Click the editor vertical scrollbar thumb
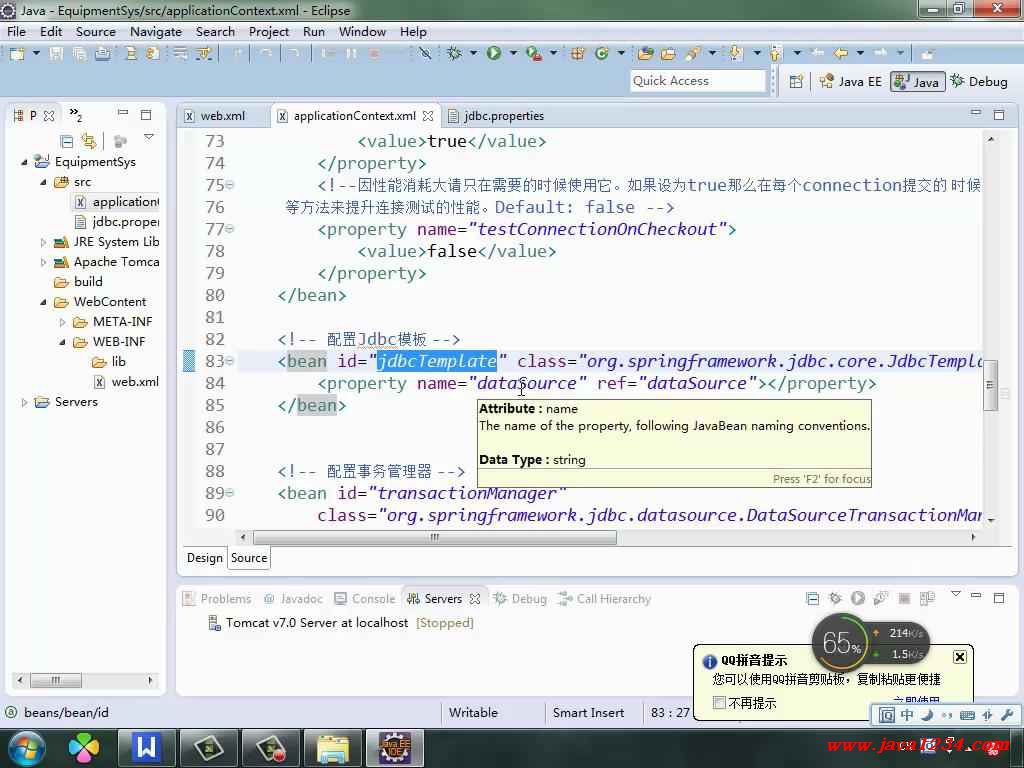 990,385
